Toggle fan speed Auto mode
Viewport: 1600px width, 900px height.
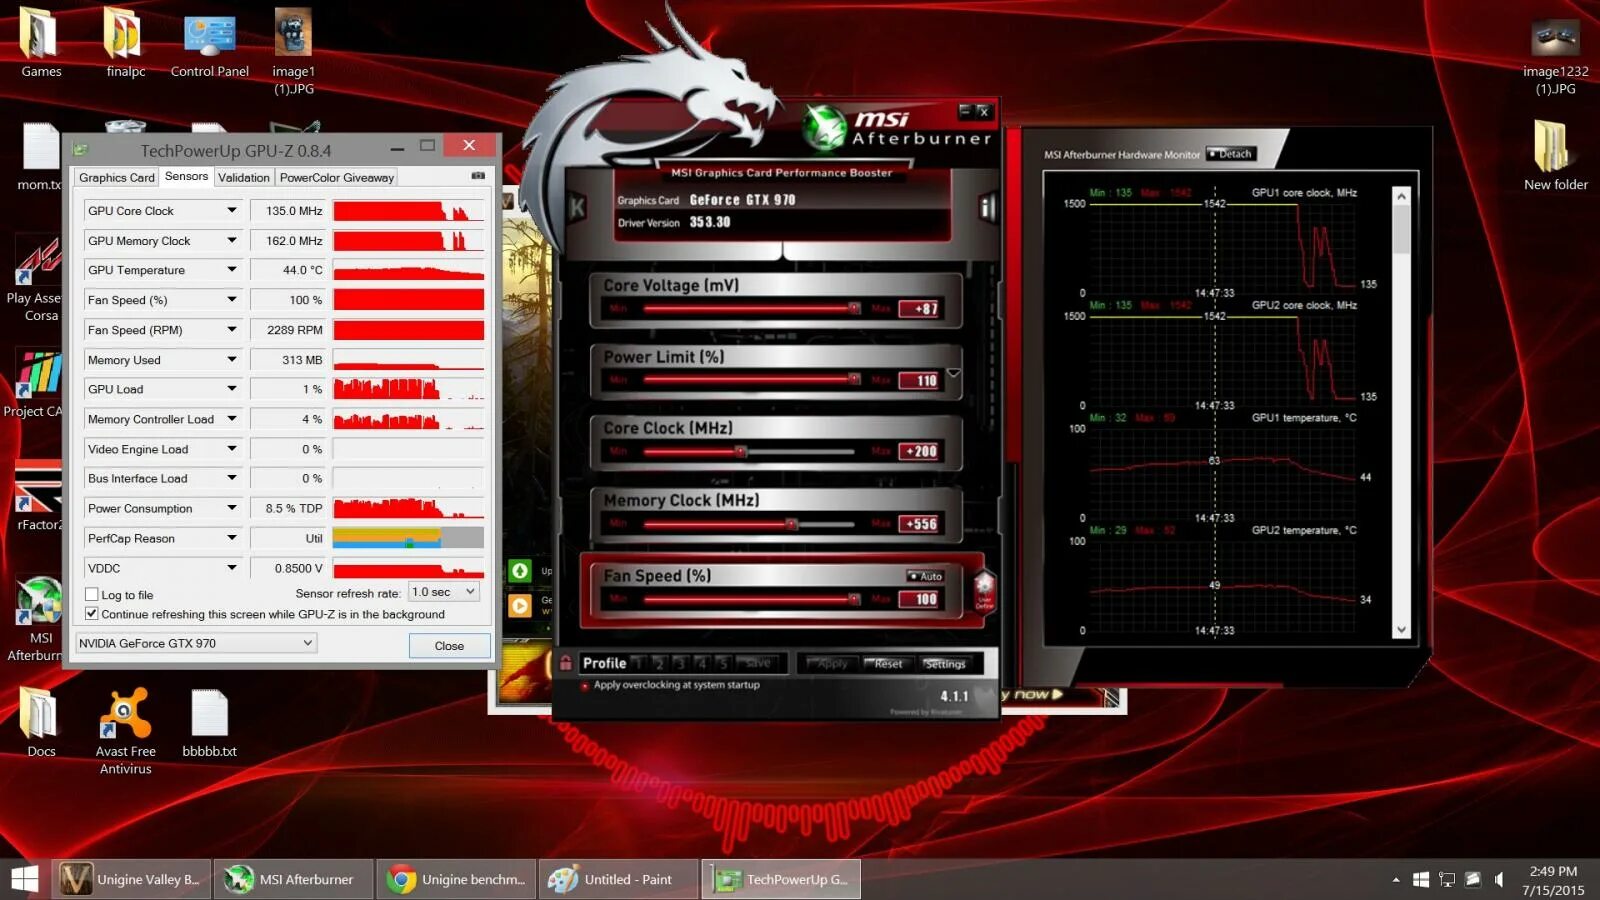pyautogui.click(x=925, y=576)
